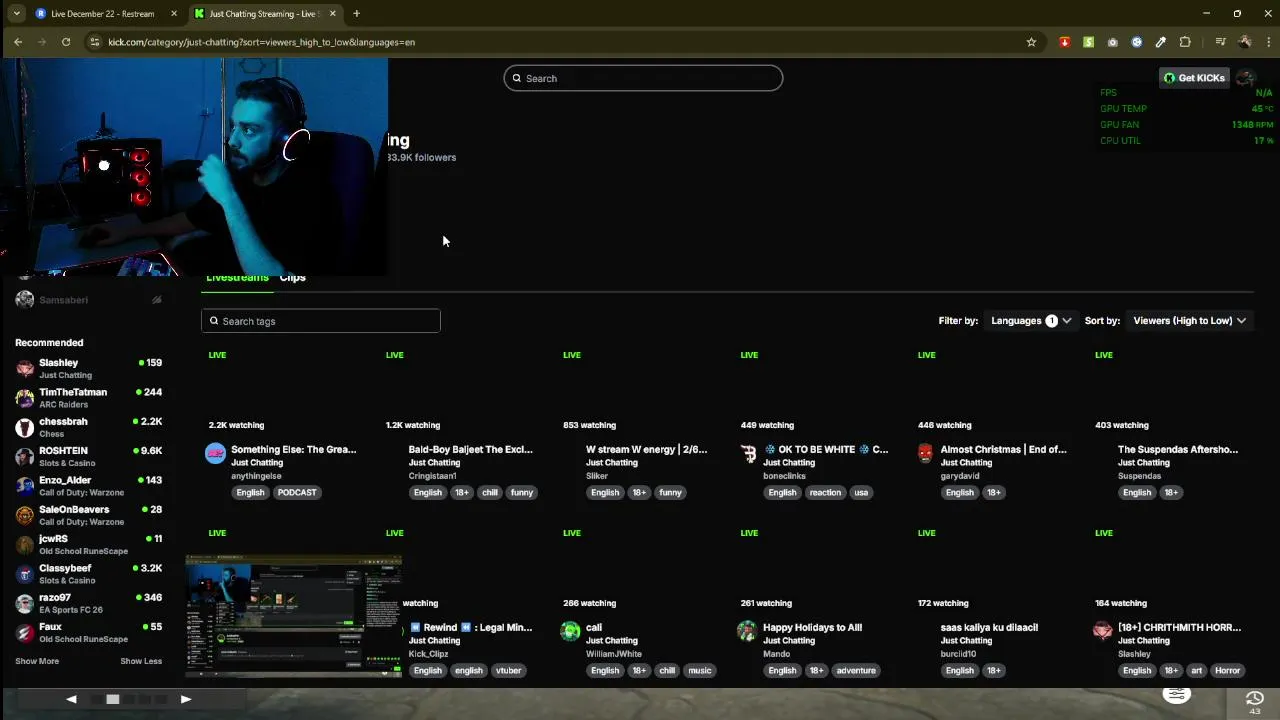Open the Kick user avatar menu
1280x720 pixels.
(x=1246, y=78)
